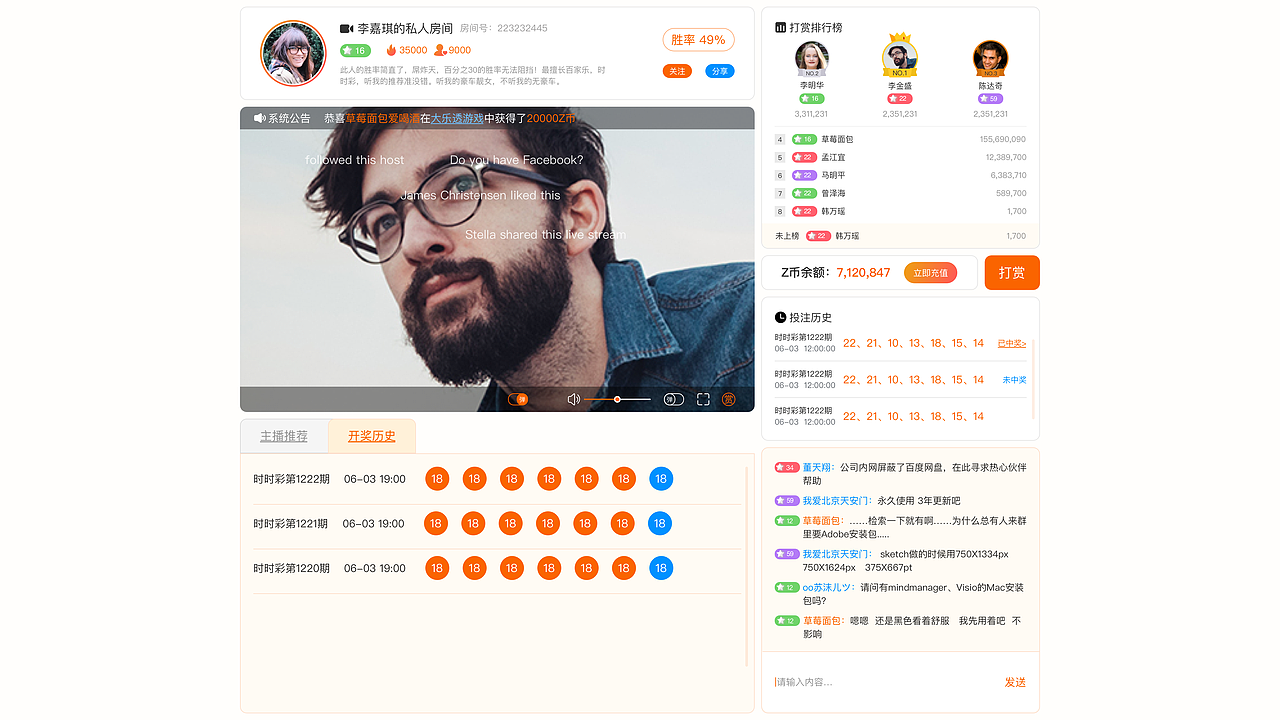Screen dimensions: 1280x720
Task: Click the orange 赏 reward icon in player controls
Action: click(x=729, y=399)
